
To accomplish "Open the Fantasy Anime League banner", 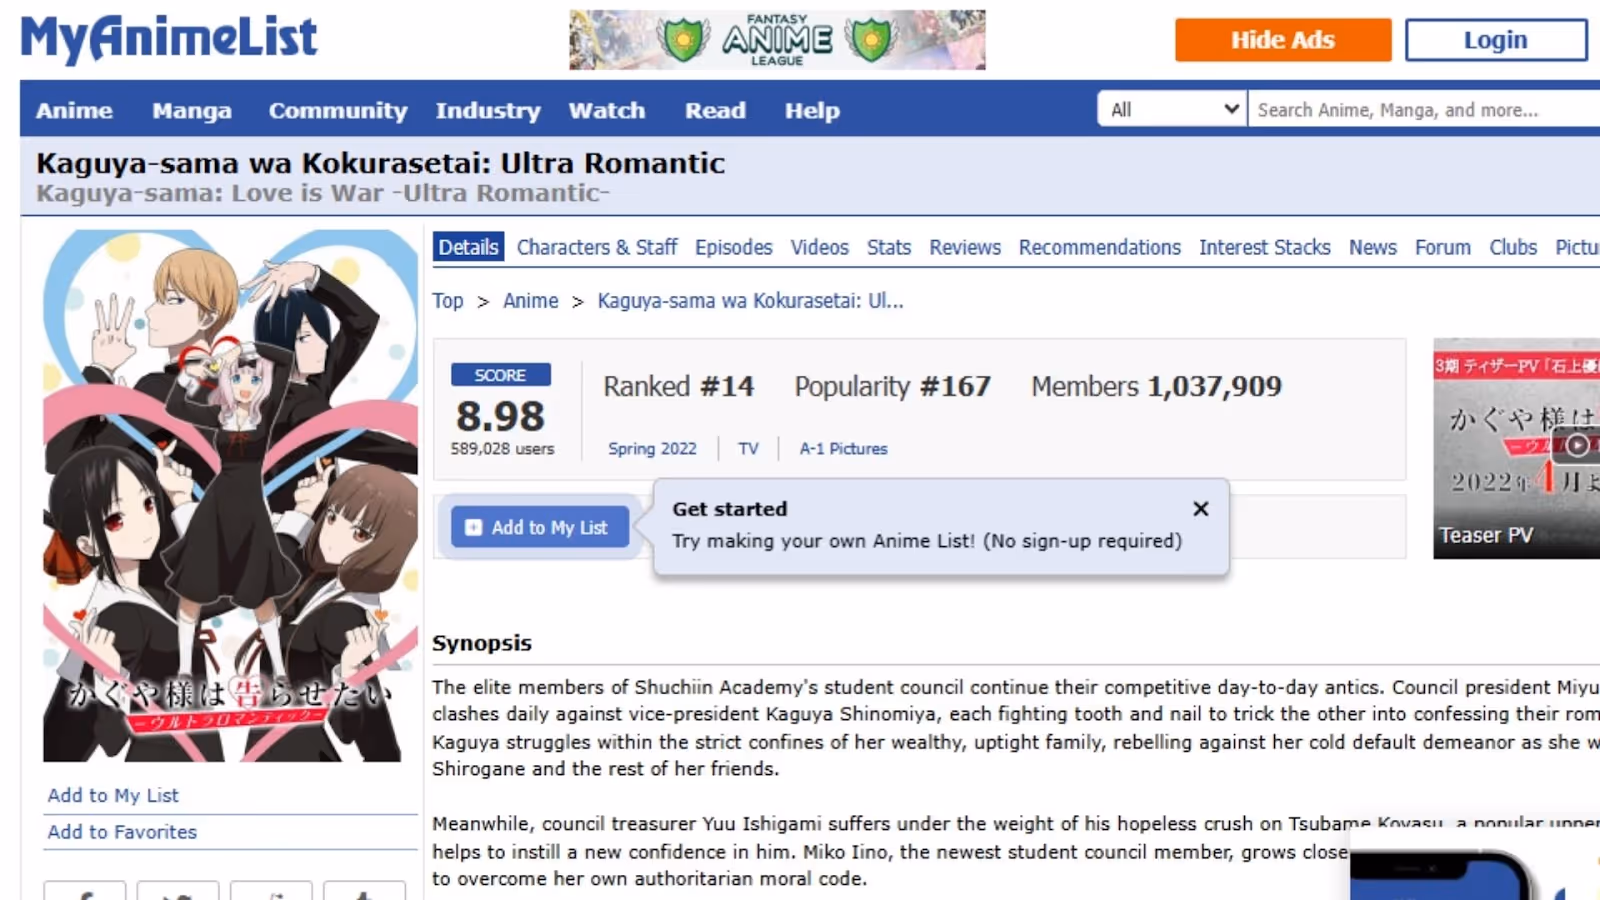I will (777, 40).
